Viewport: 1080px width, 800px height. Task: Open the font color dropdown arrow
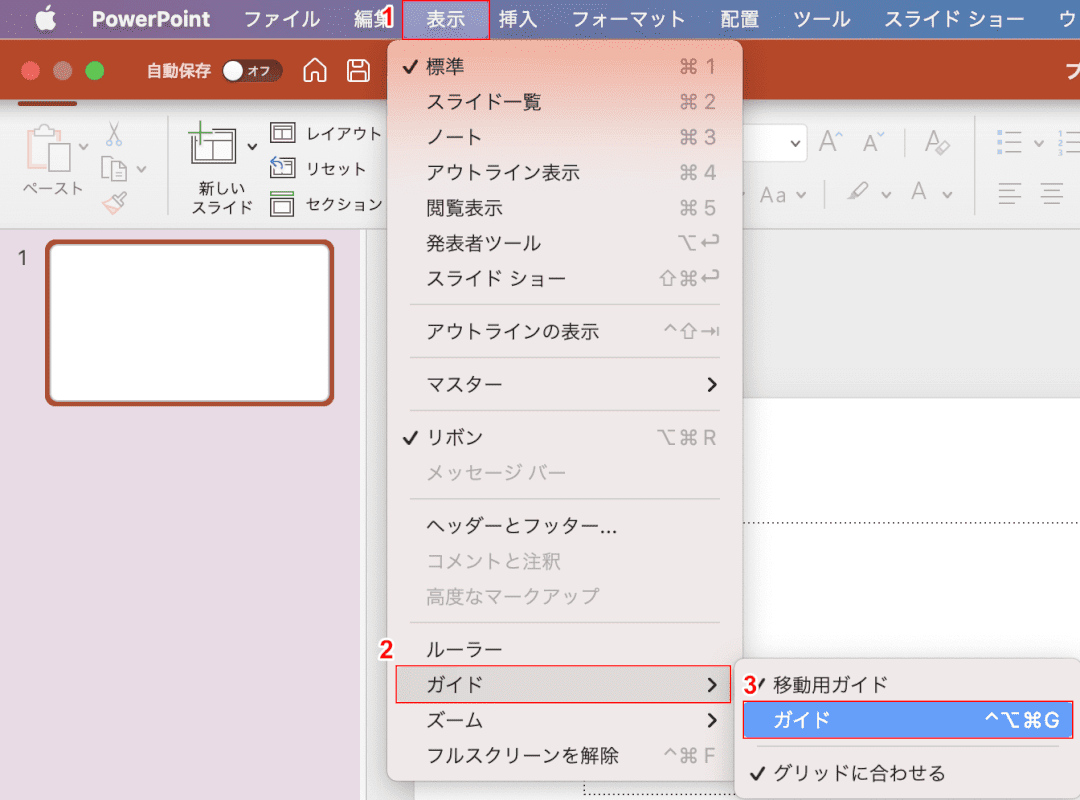click(948, 195)
